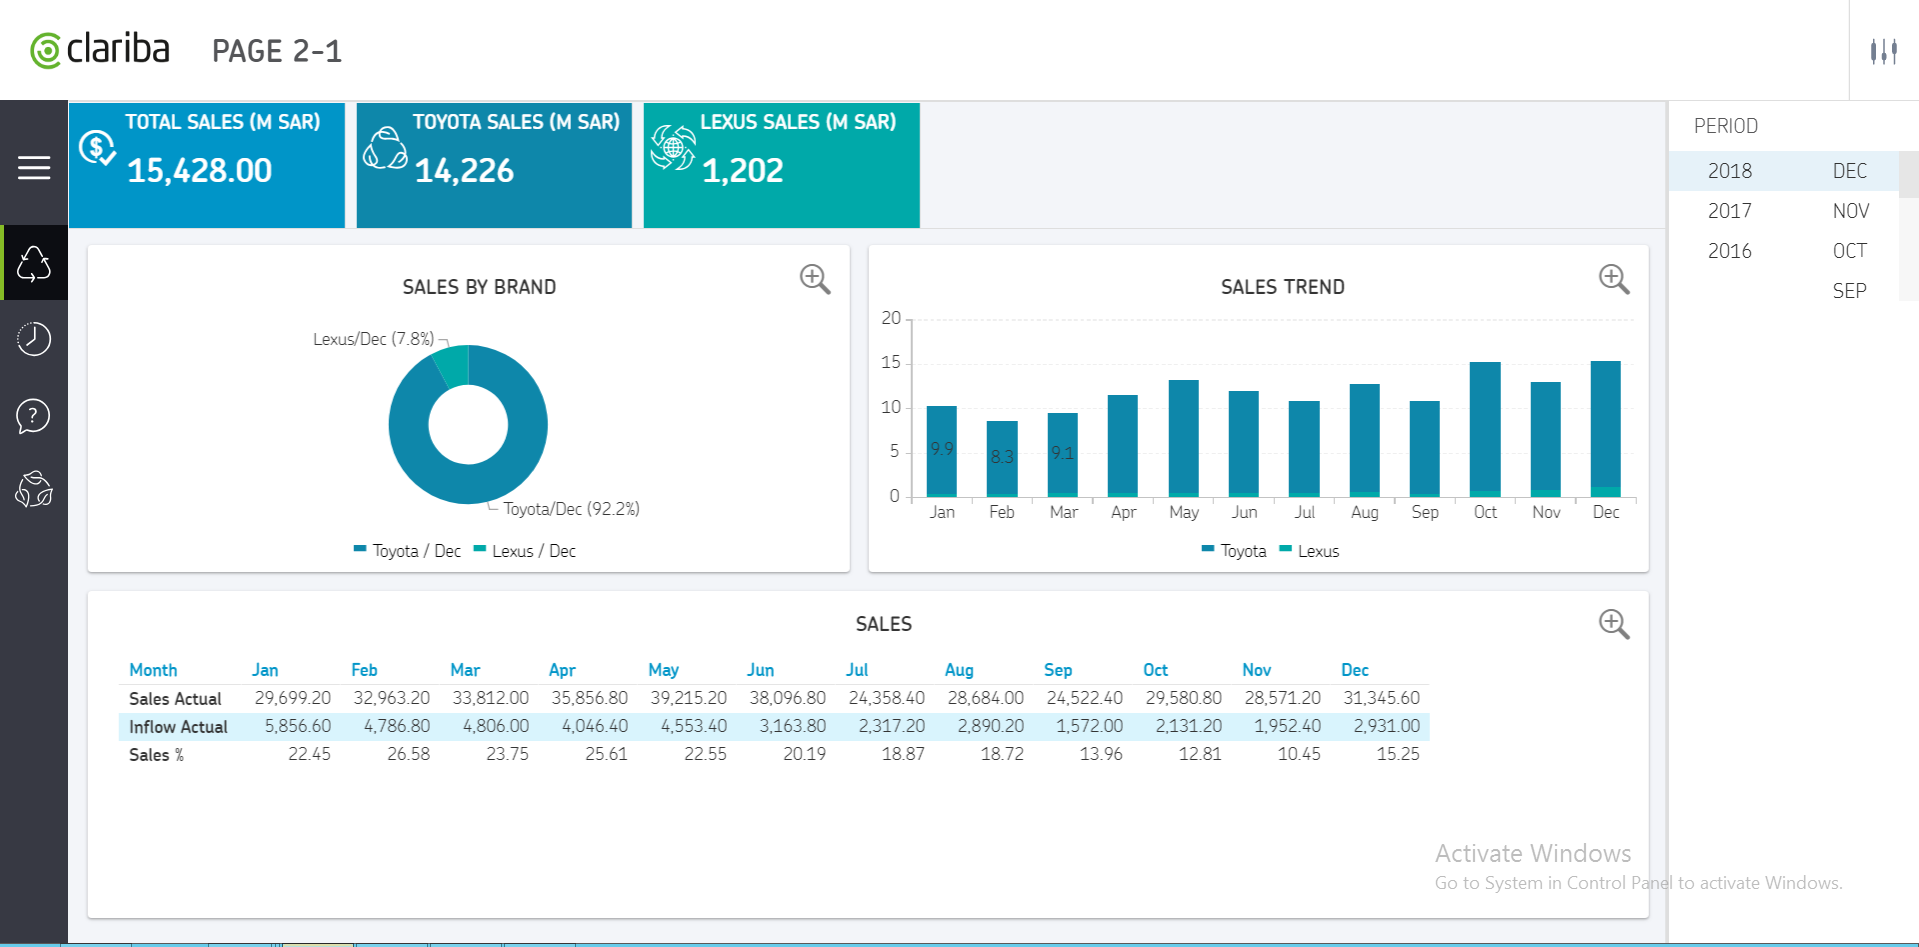Click Sales Actual value 29,699.20
The width and height of the screenshot is (1919, 947).
[293, 698]
